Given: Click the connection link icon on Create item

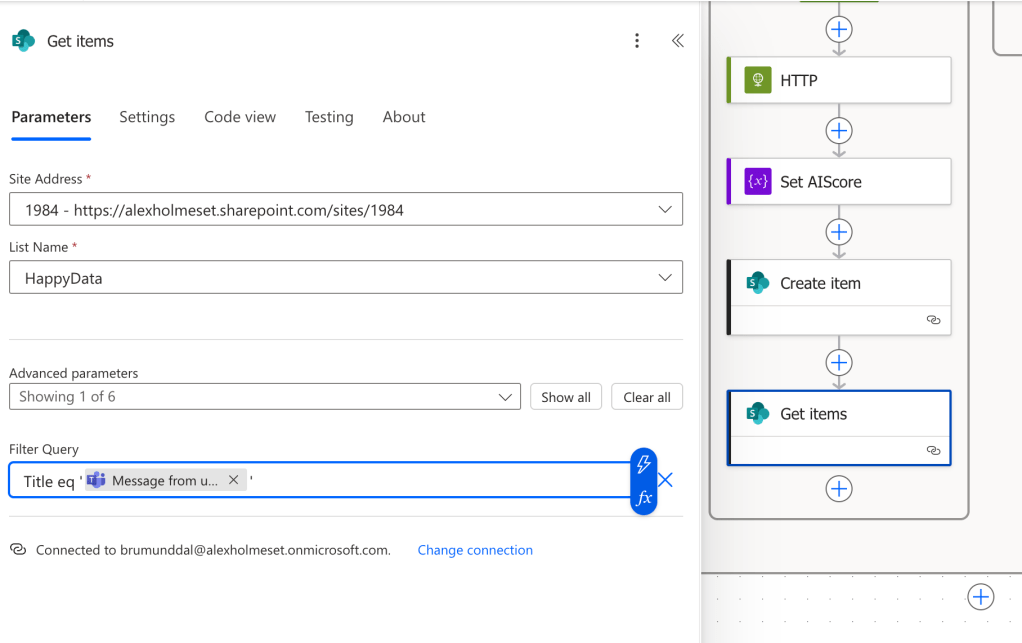Looking at the screenshot, I should click(933, 320).
